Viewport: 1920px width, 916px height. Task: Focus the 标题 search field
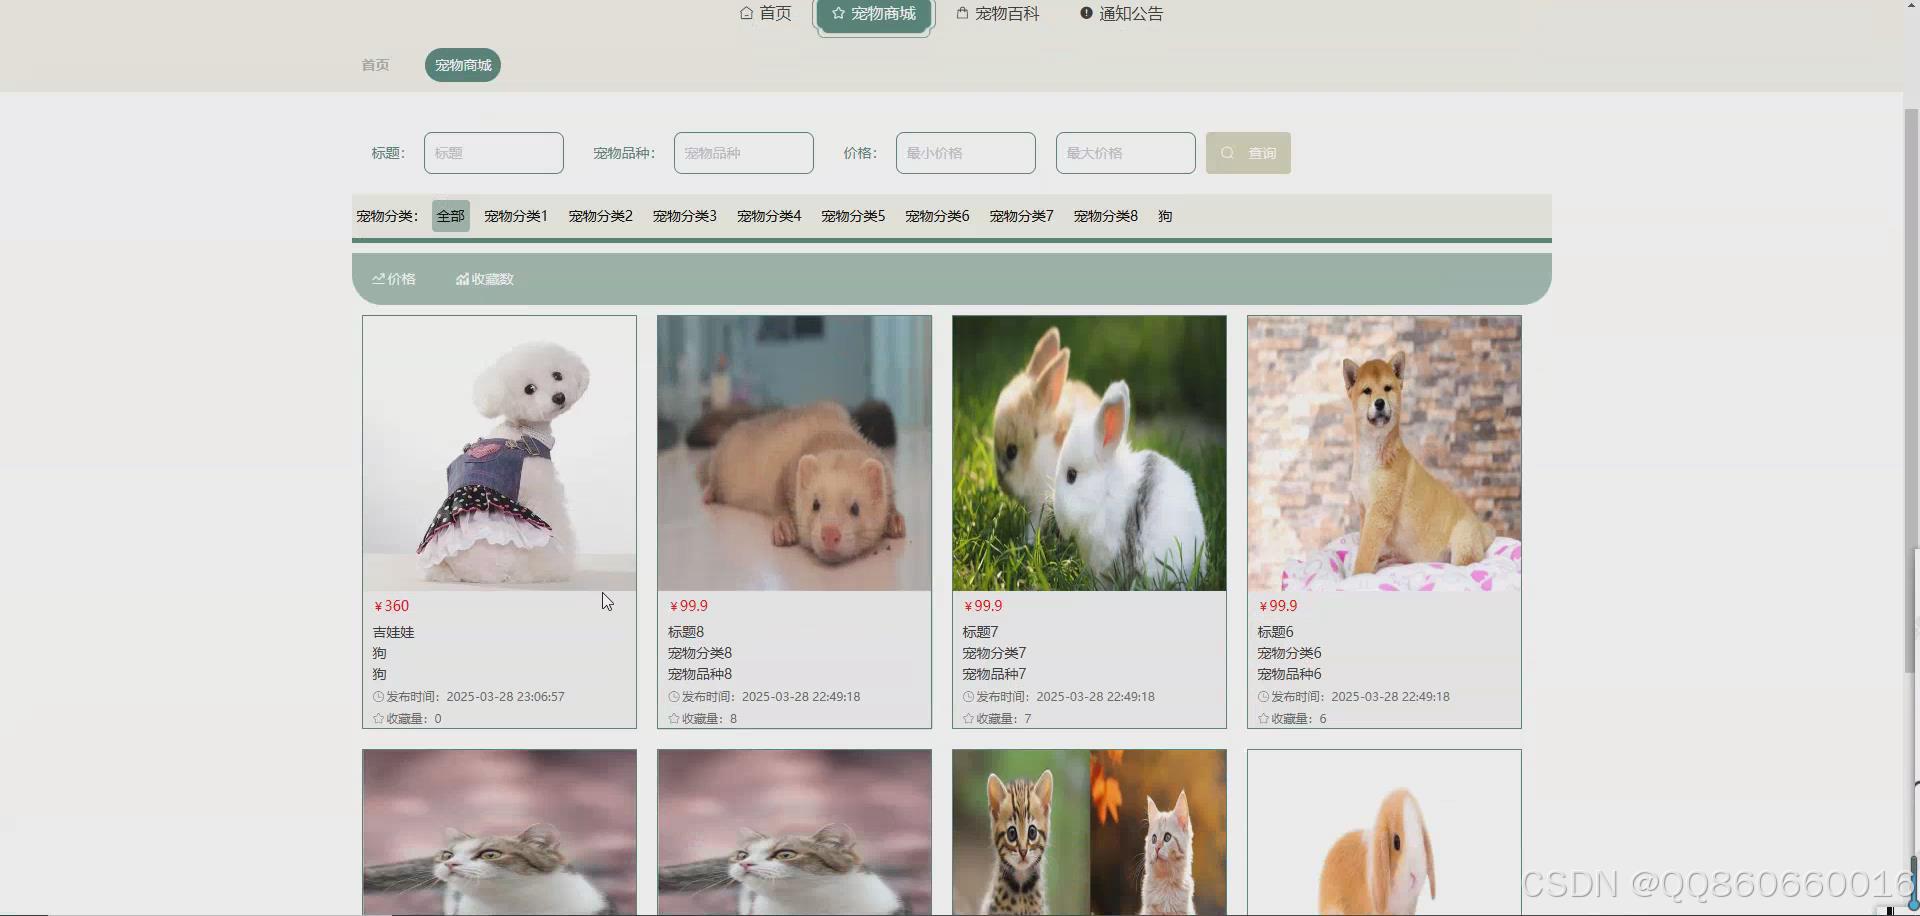tap(494, 153)
